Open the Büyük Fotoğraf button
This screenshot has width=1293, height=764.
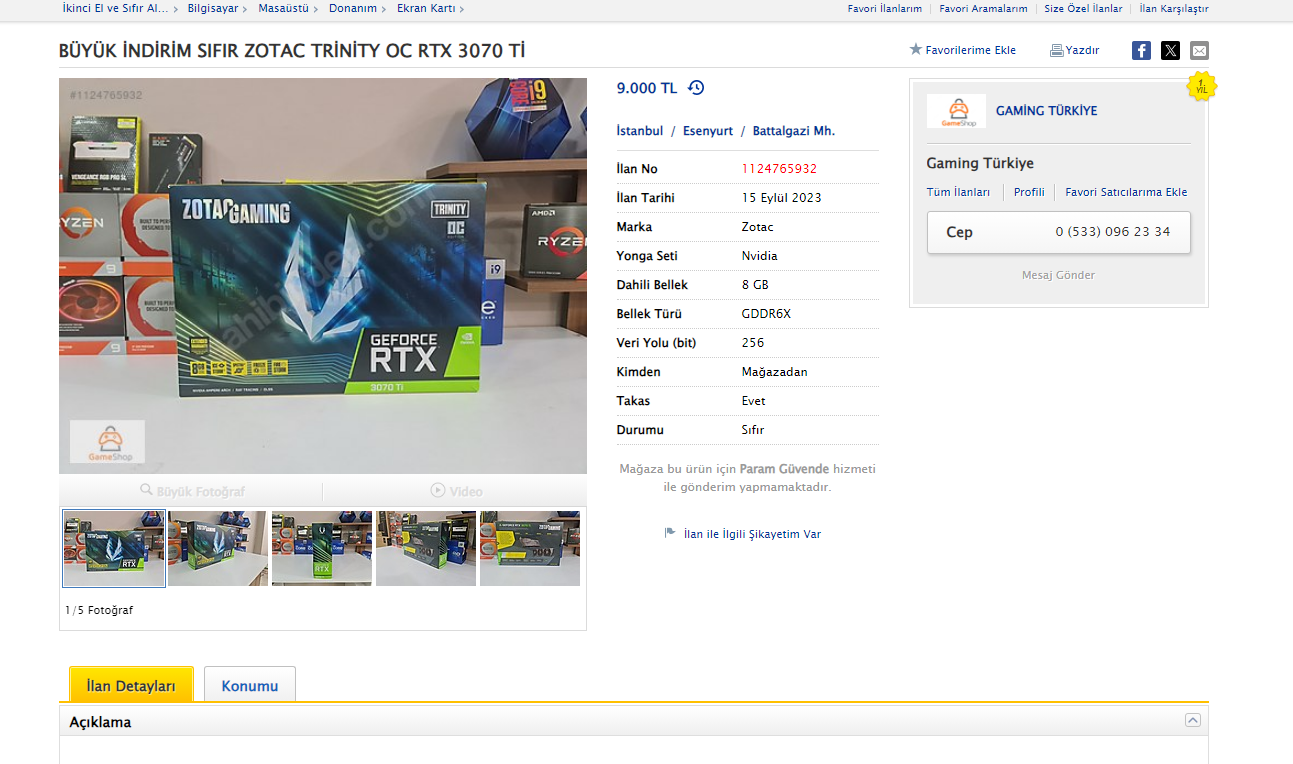click(x=191, y=491)
